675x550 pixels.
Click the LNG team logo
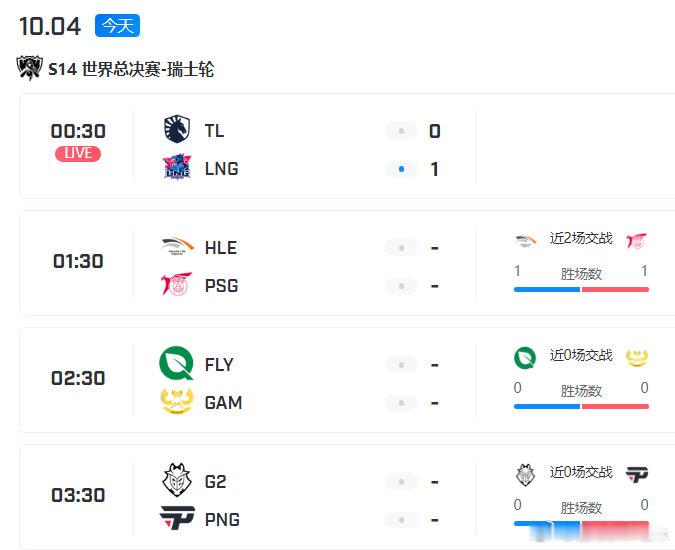tap(177, 167)
